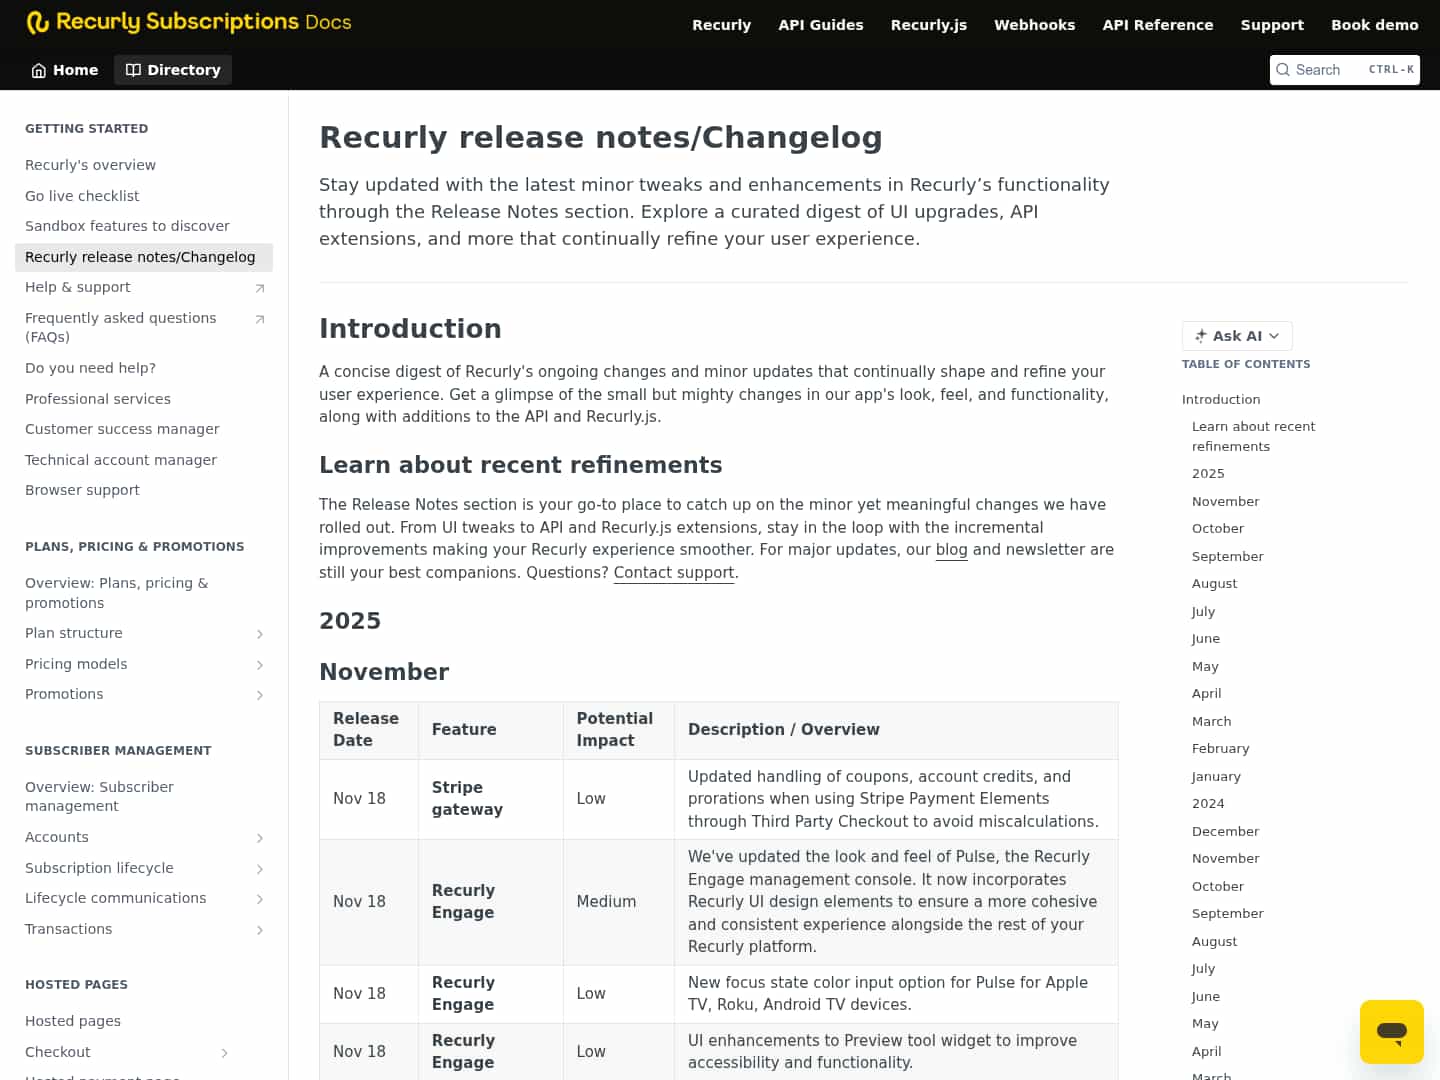Click the sparkle icon on Ask AI
The width and height of the screenshot is (1440, 1080).
[1200, 336]
